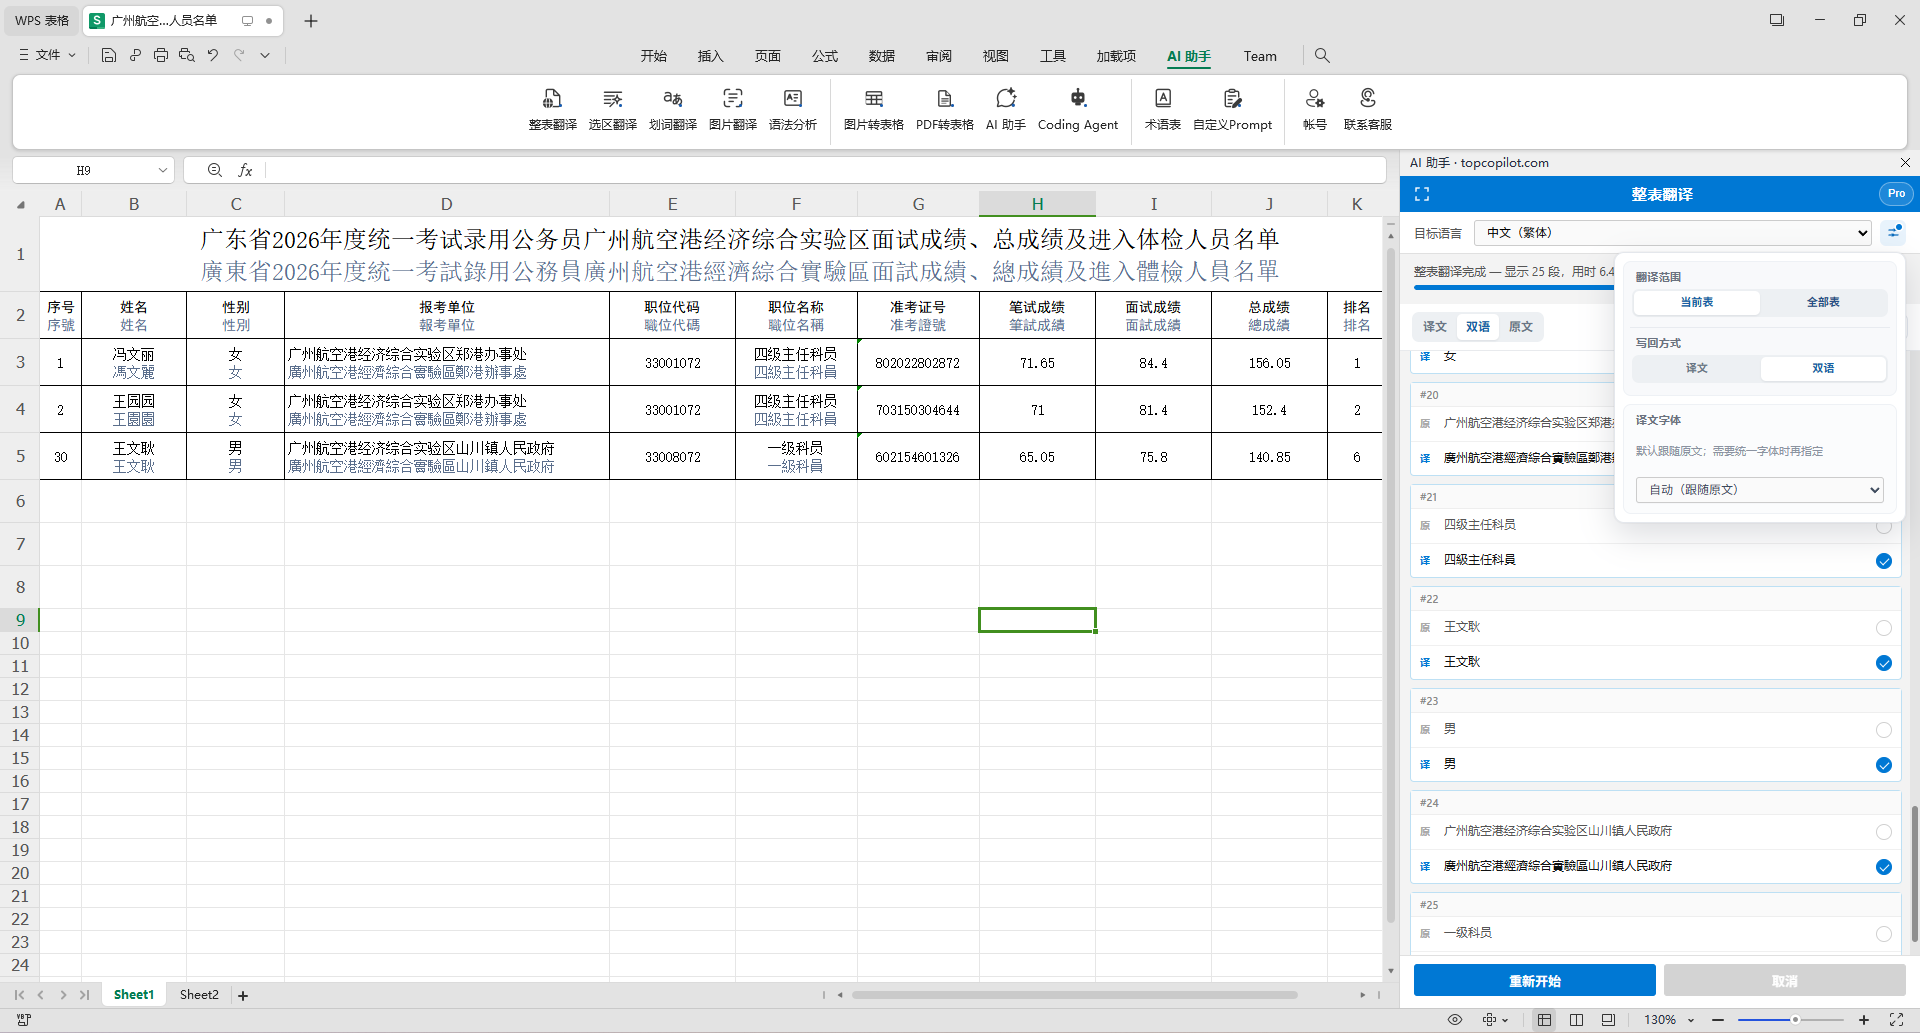Choose 译文 write-back mode

1697,368
